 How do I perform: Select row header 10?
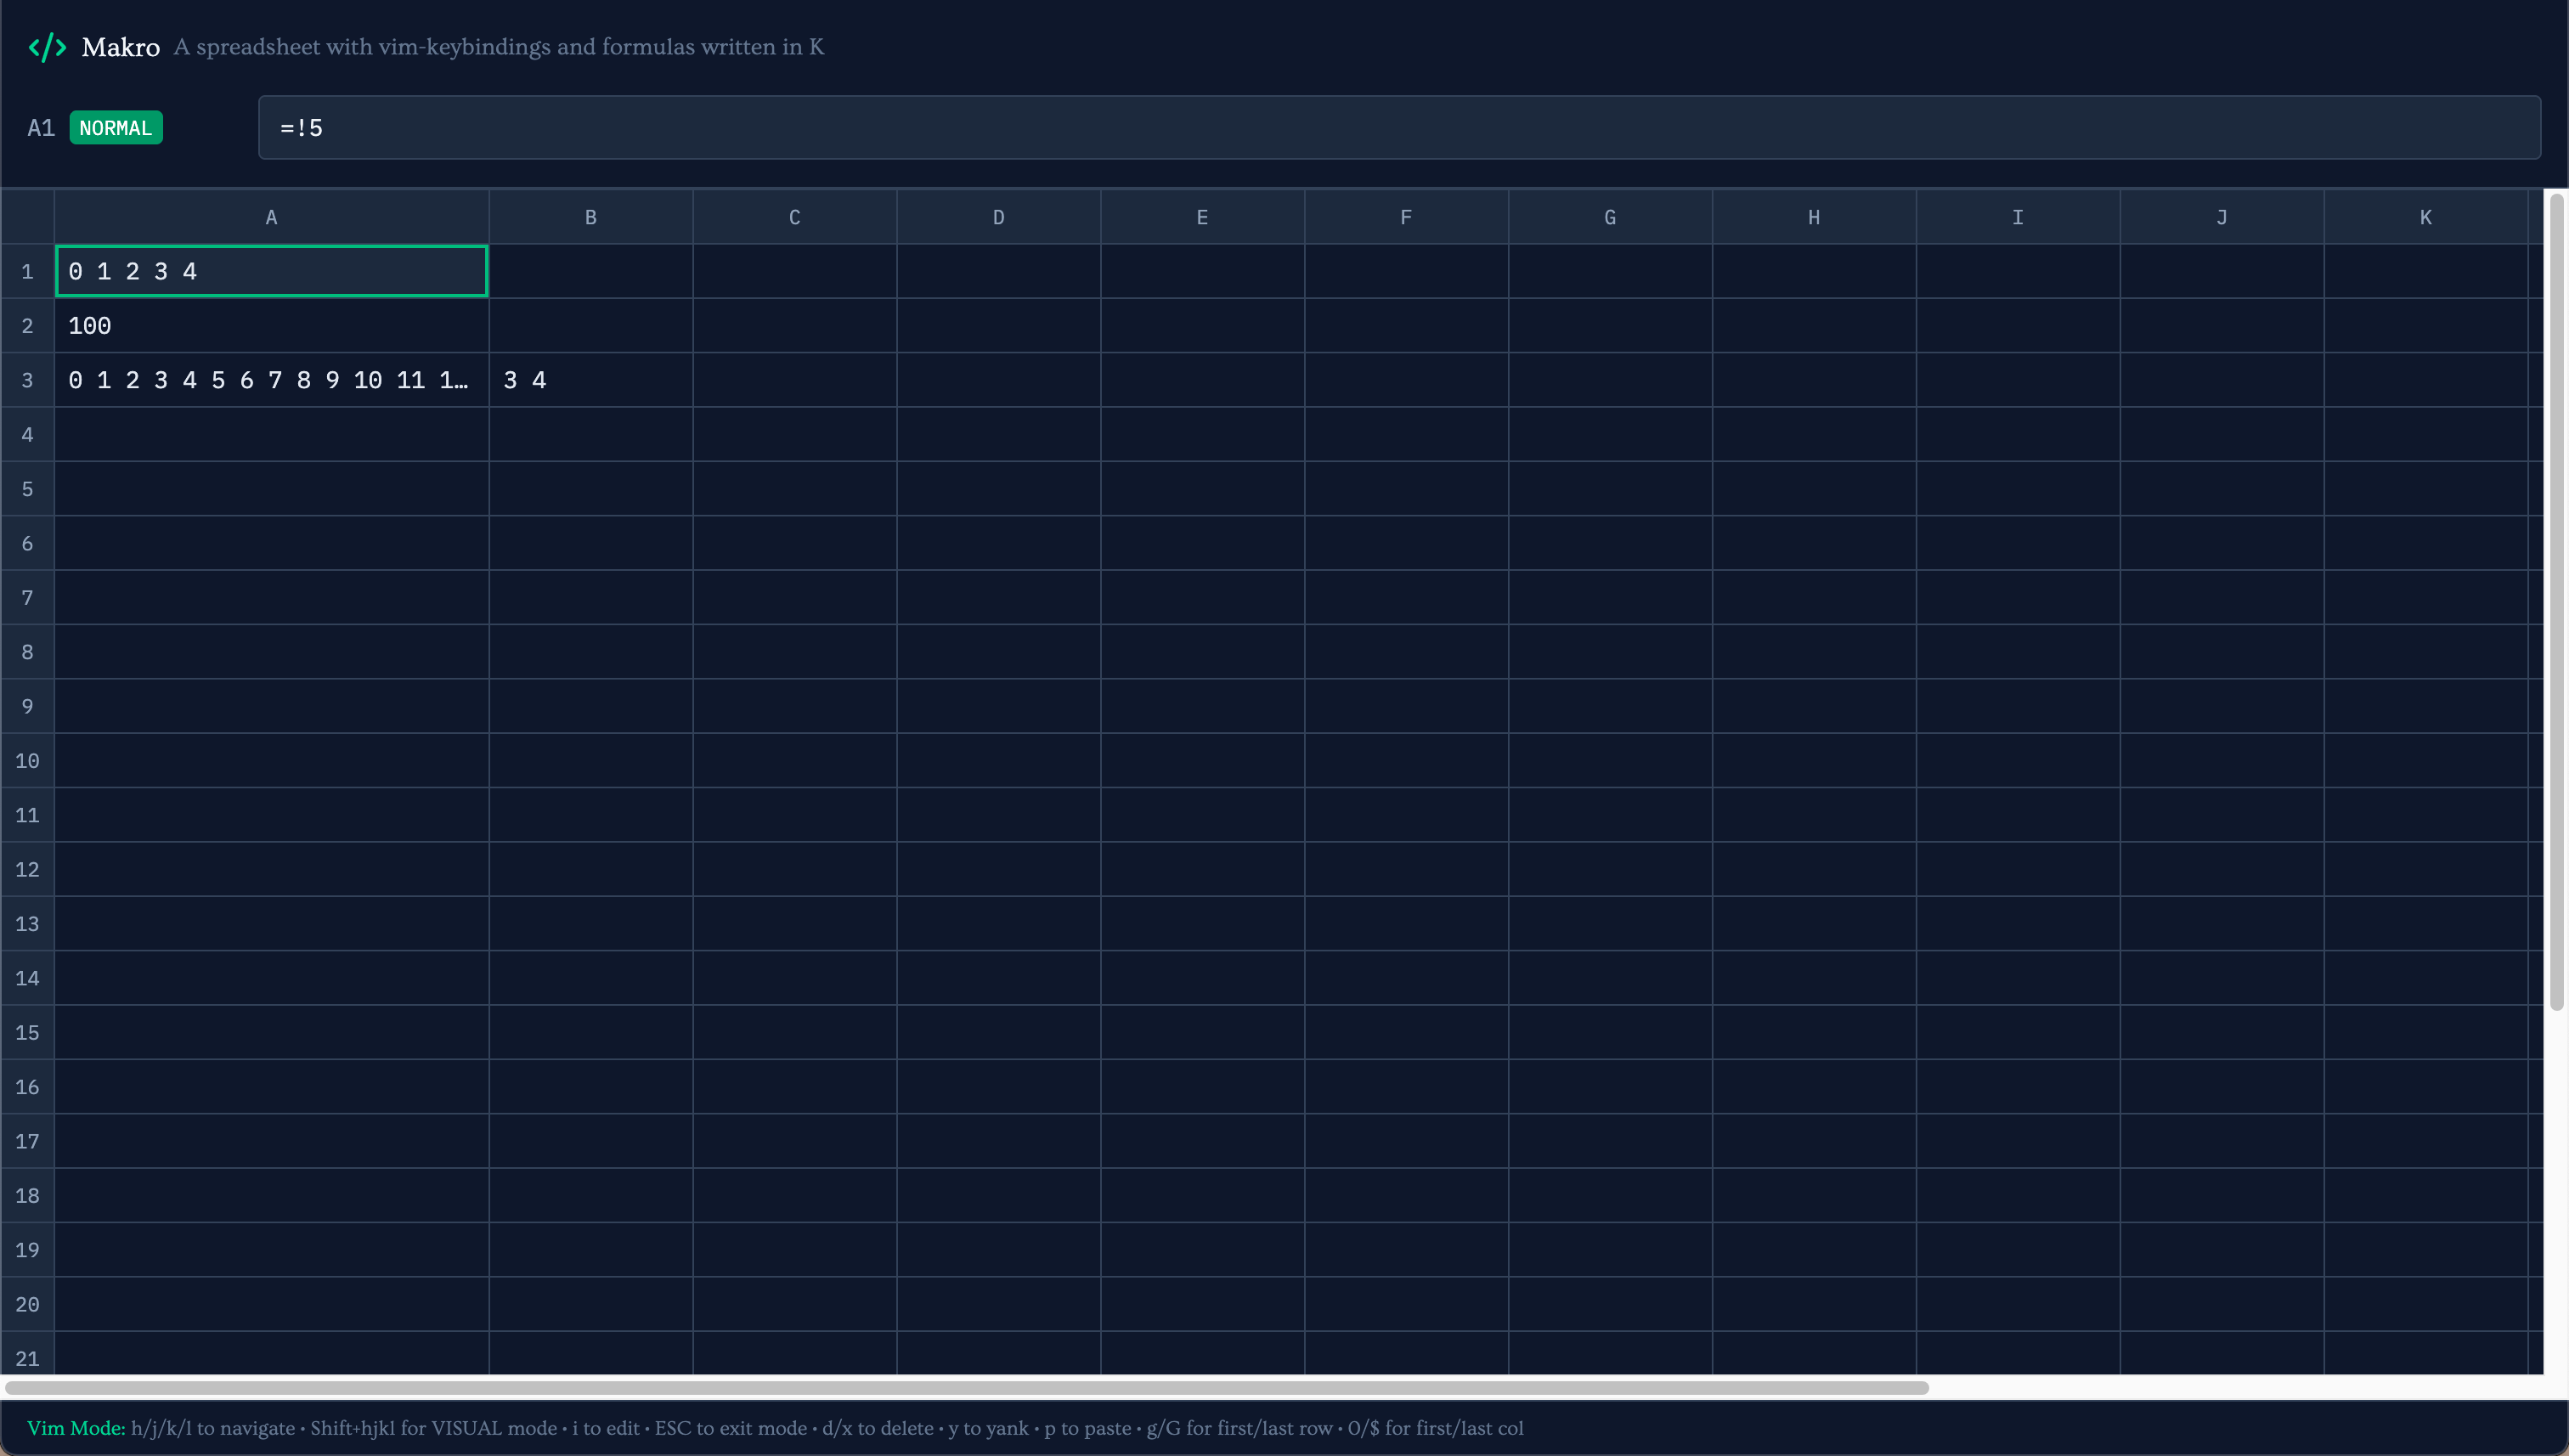pyautogui.click(x=26, y=760)
